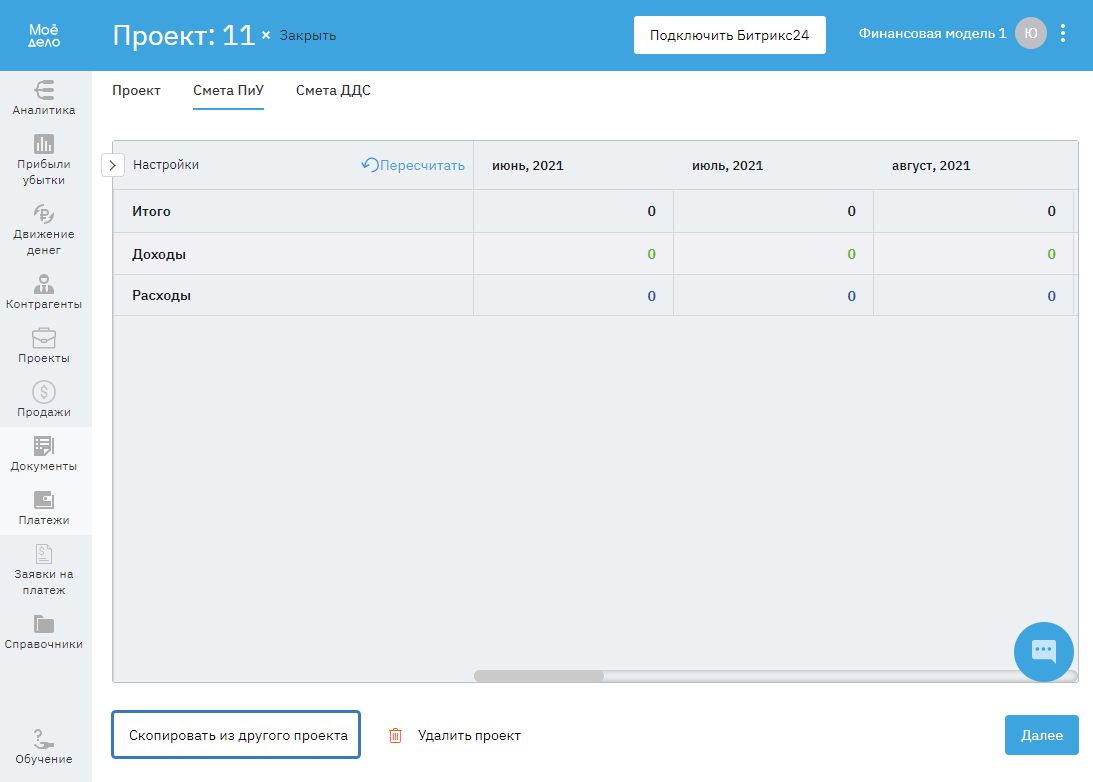Viewport: 1093px width, 782px height.
Task: Open Движение денег section
Action: coord(44,229)
